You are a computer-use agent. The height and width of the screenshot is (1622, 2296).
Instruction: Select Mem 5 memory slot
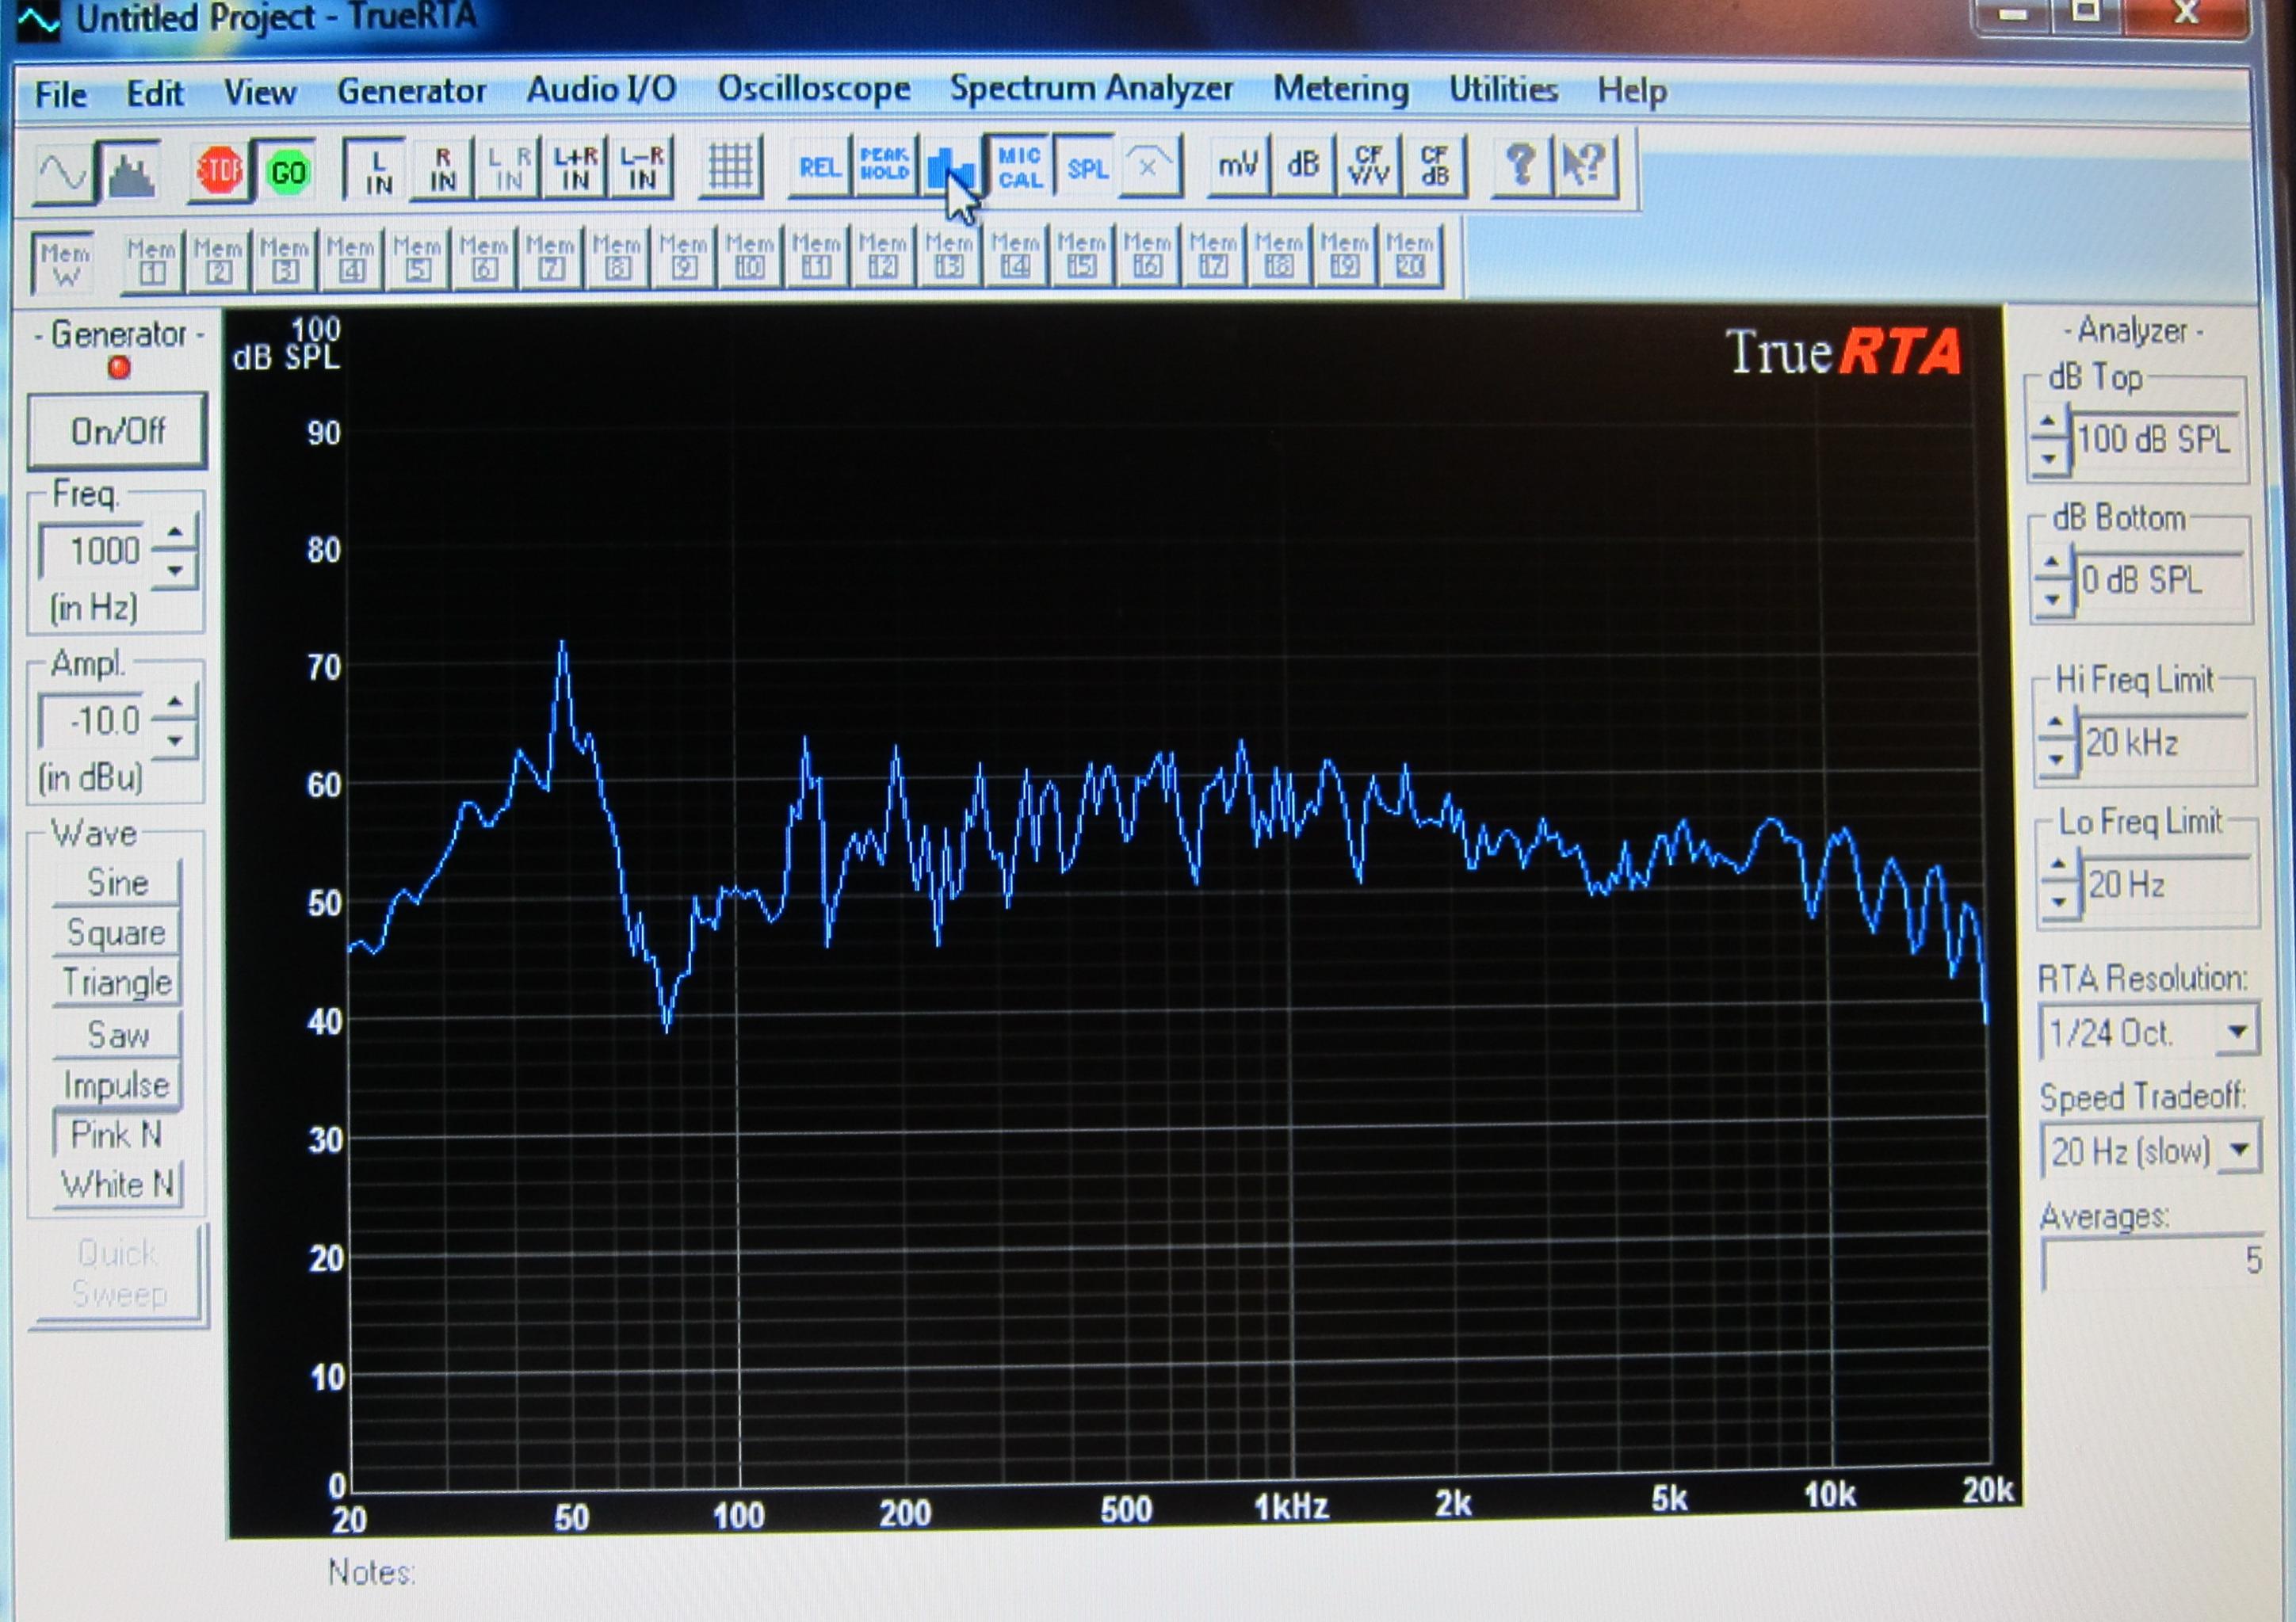point(417,260)
